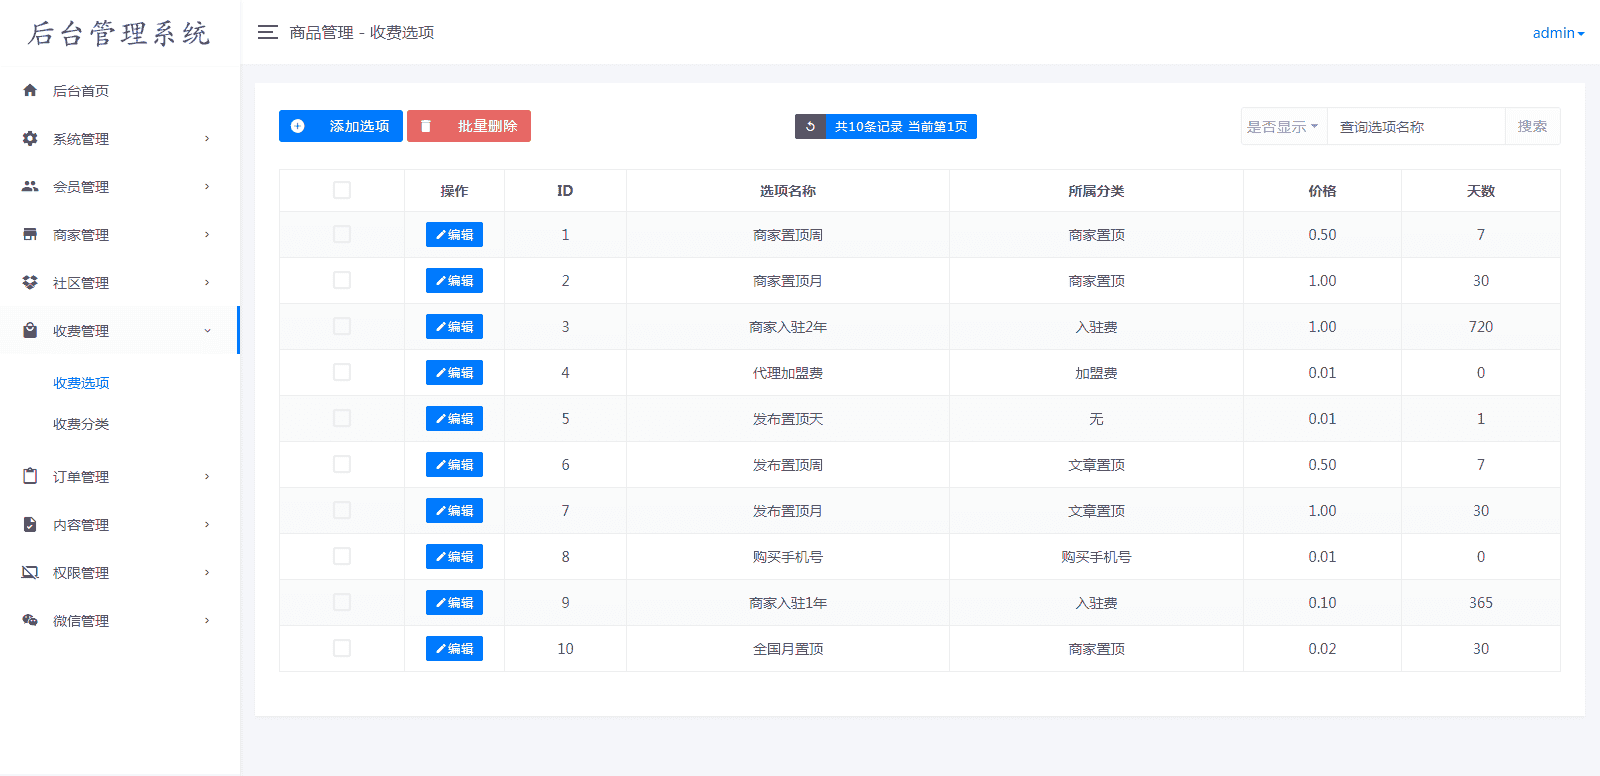Viewport: 1600px width, 776px height.
Task: Click the 720 days cell
Action: tap(1481, 326)
